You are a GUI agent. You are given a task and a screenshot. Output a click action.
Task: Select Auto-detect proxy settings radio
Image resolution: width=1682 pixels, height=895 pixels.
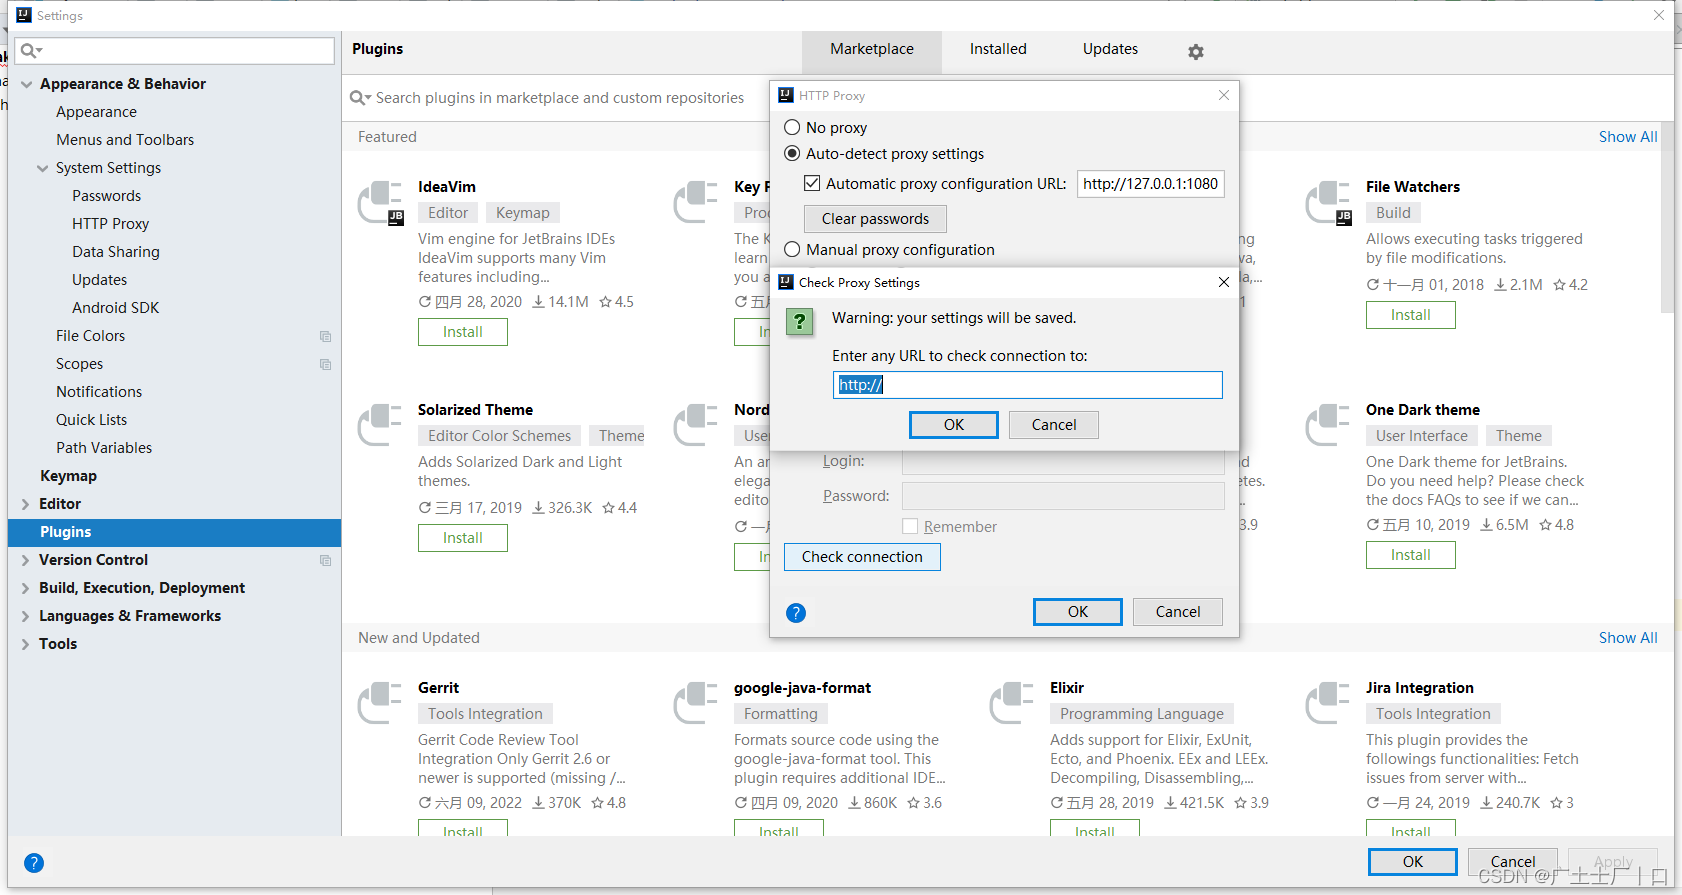tap(792, 153)
